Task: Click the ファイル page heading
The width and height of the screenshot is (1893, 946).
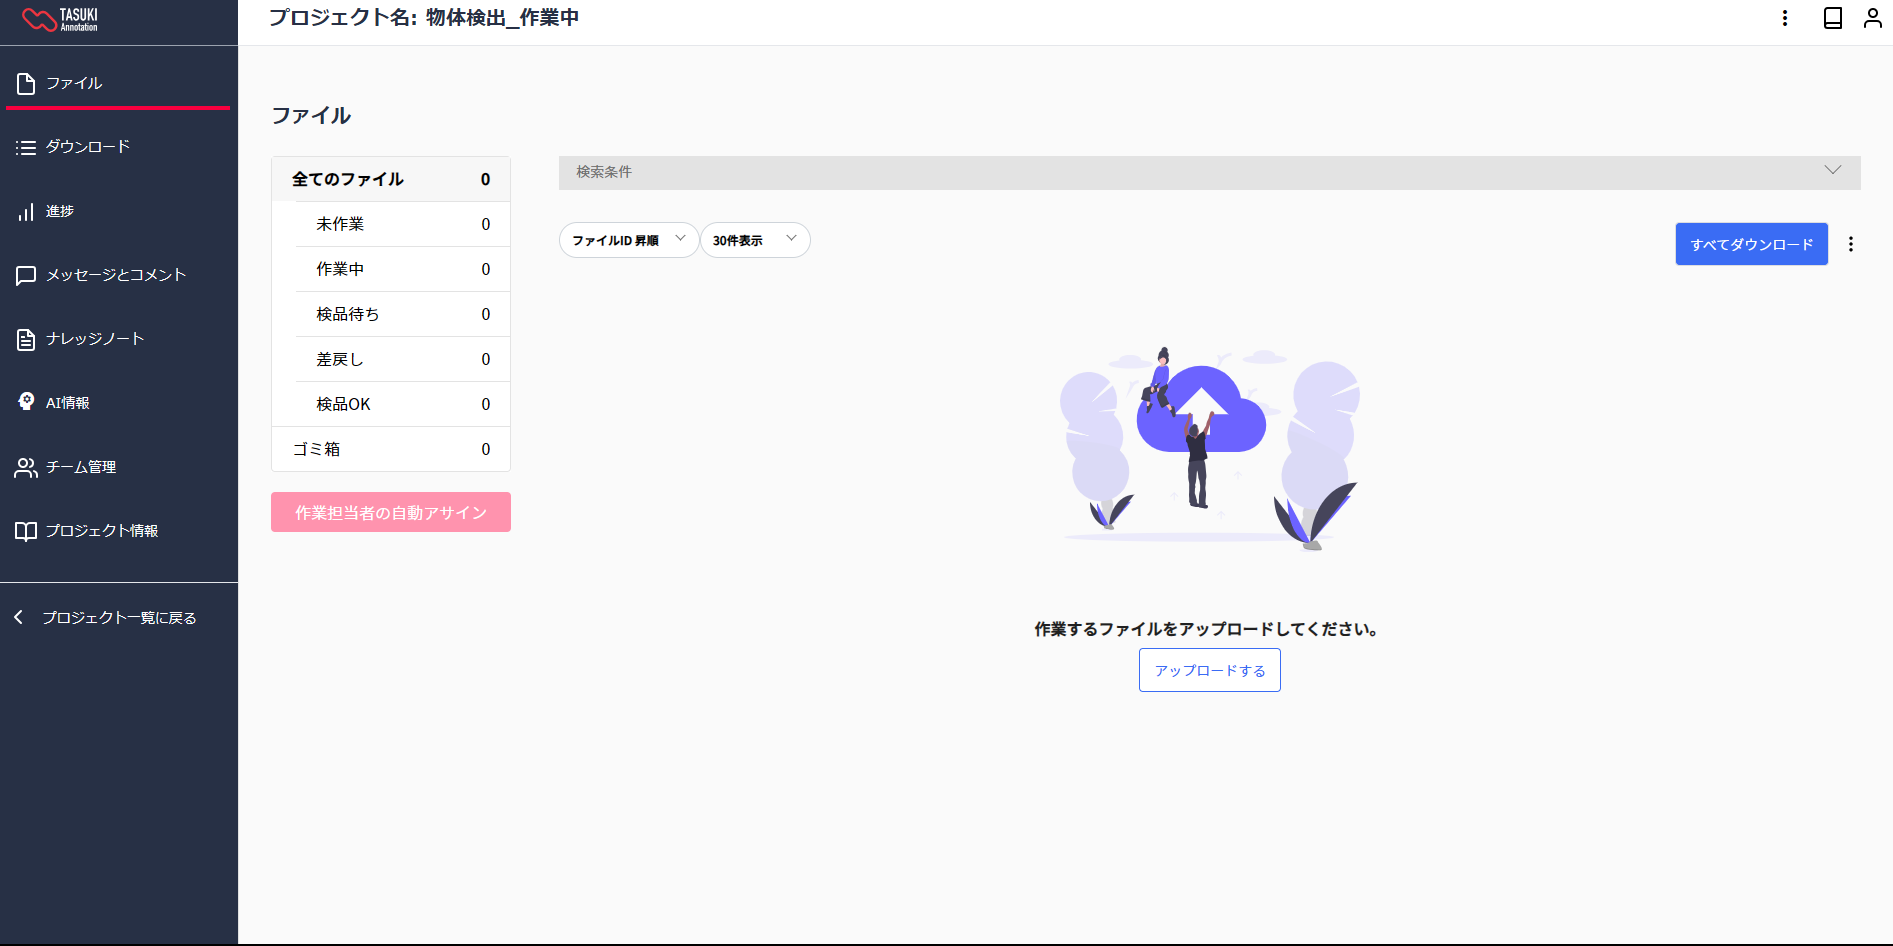Action: click(311, 115)
